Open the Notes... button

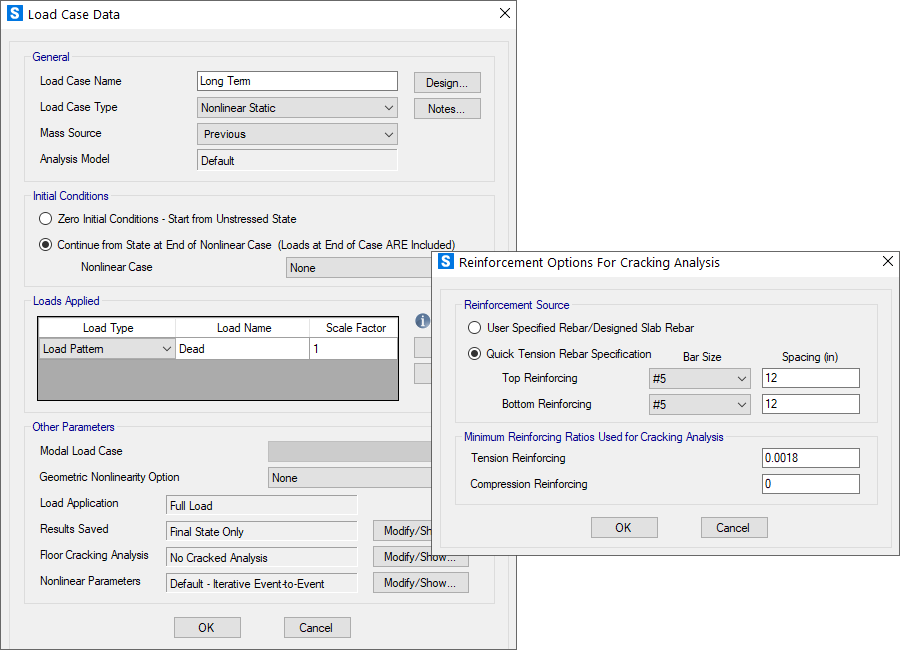[447, 109]
